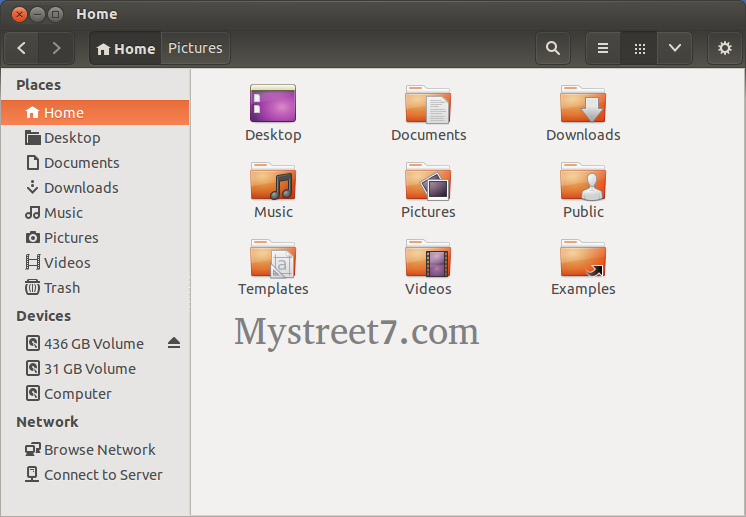
Task: Click the search magnifier button
Action: pos(552,48)
